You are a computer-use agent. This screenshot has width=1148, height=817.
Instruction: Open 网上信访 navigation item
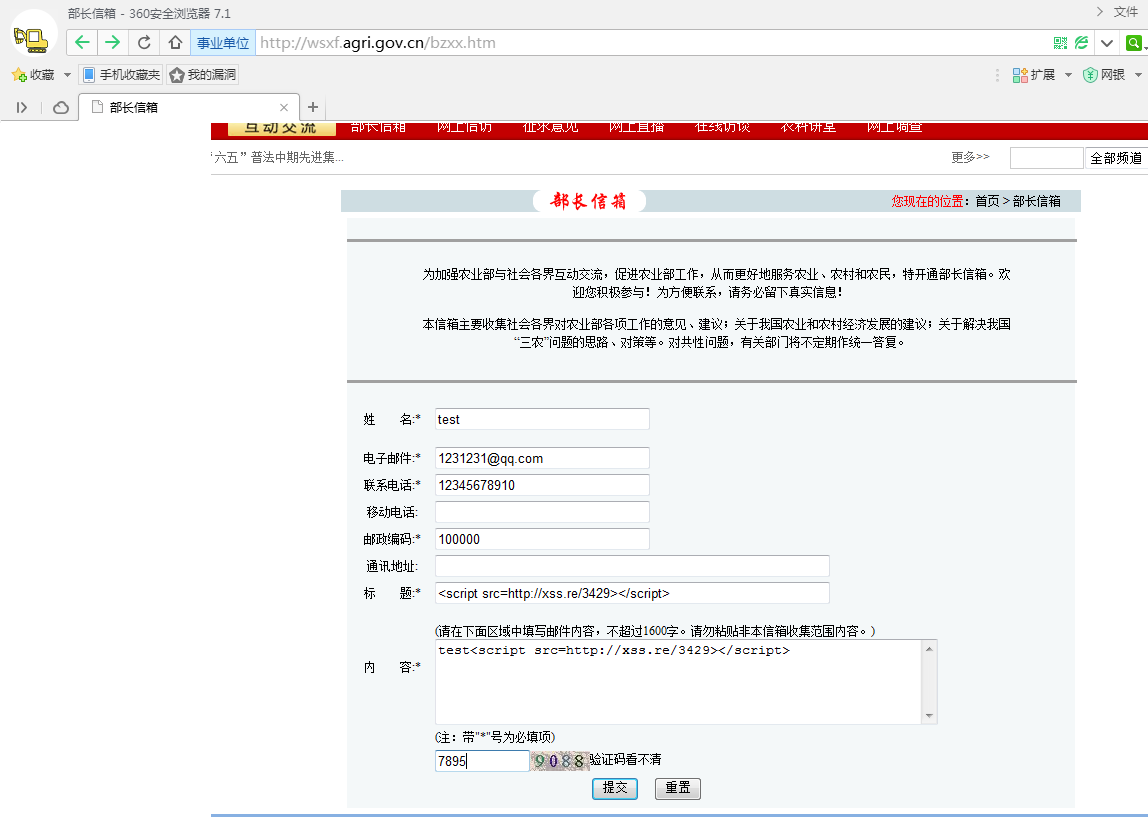point(464,127)
